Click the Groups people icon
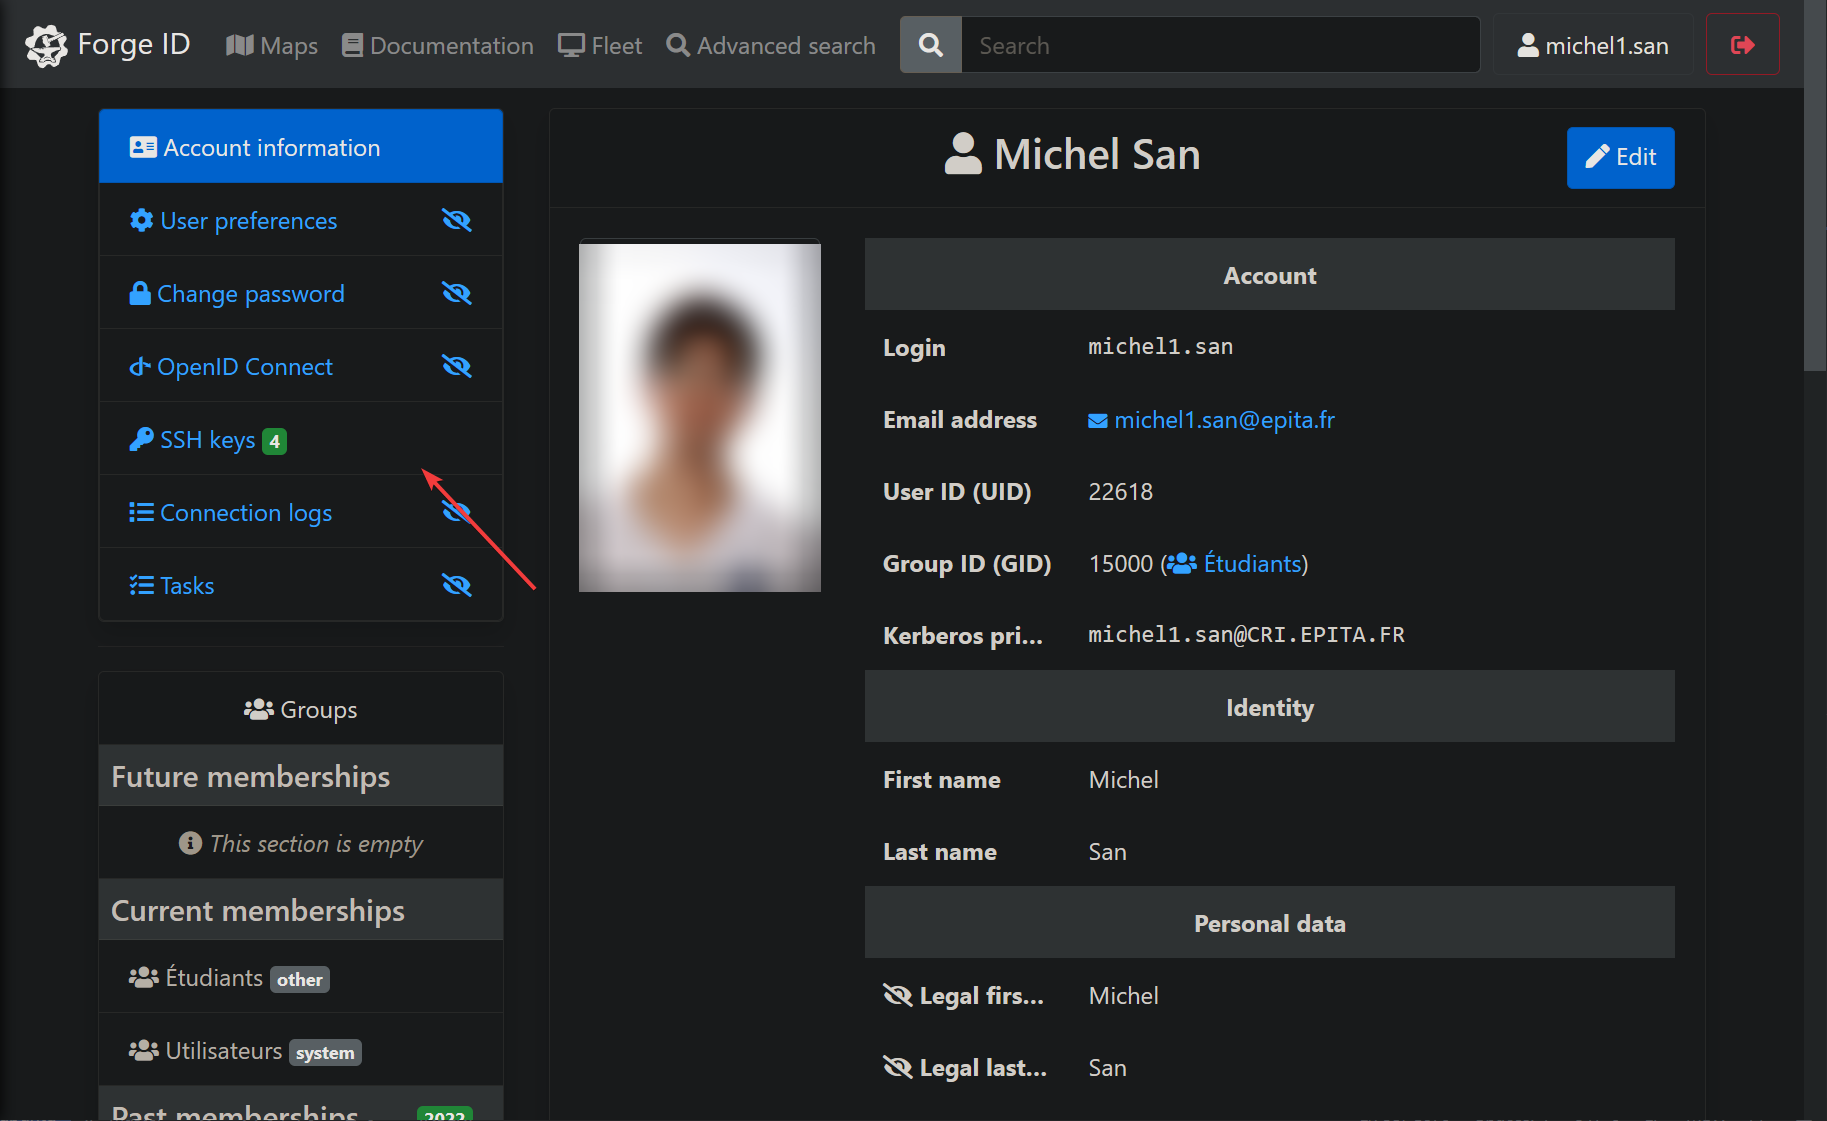The width and height of the screenshot is (1827, 1121). click(258, 710)
